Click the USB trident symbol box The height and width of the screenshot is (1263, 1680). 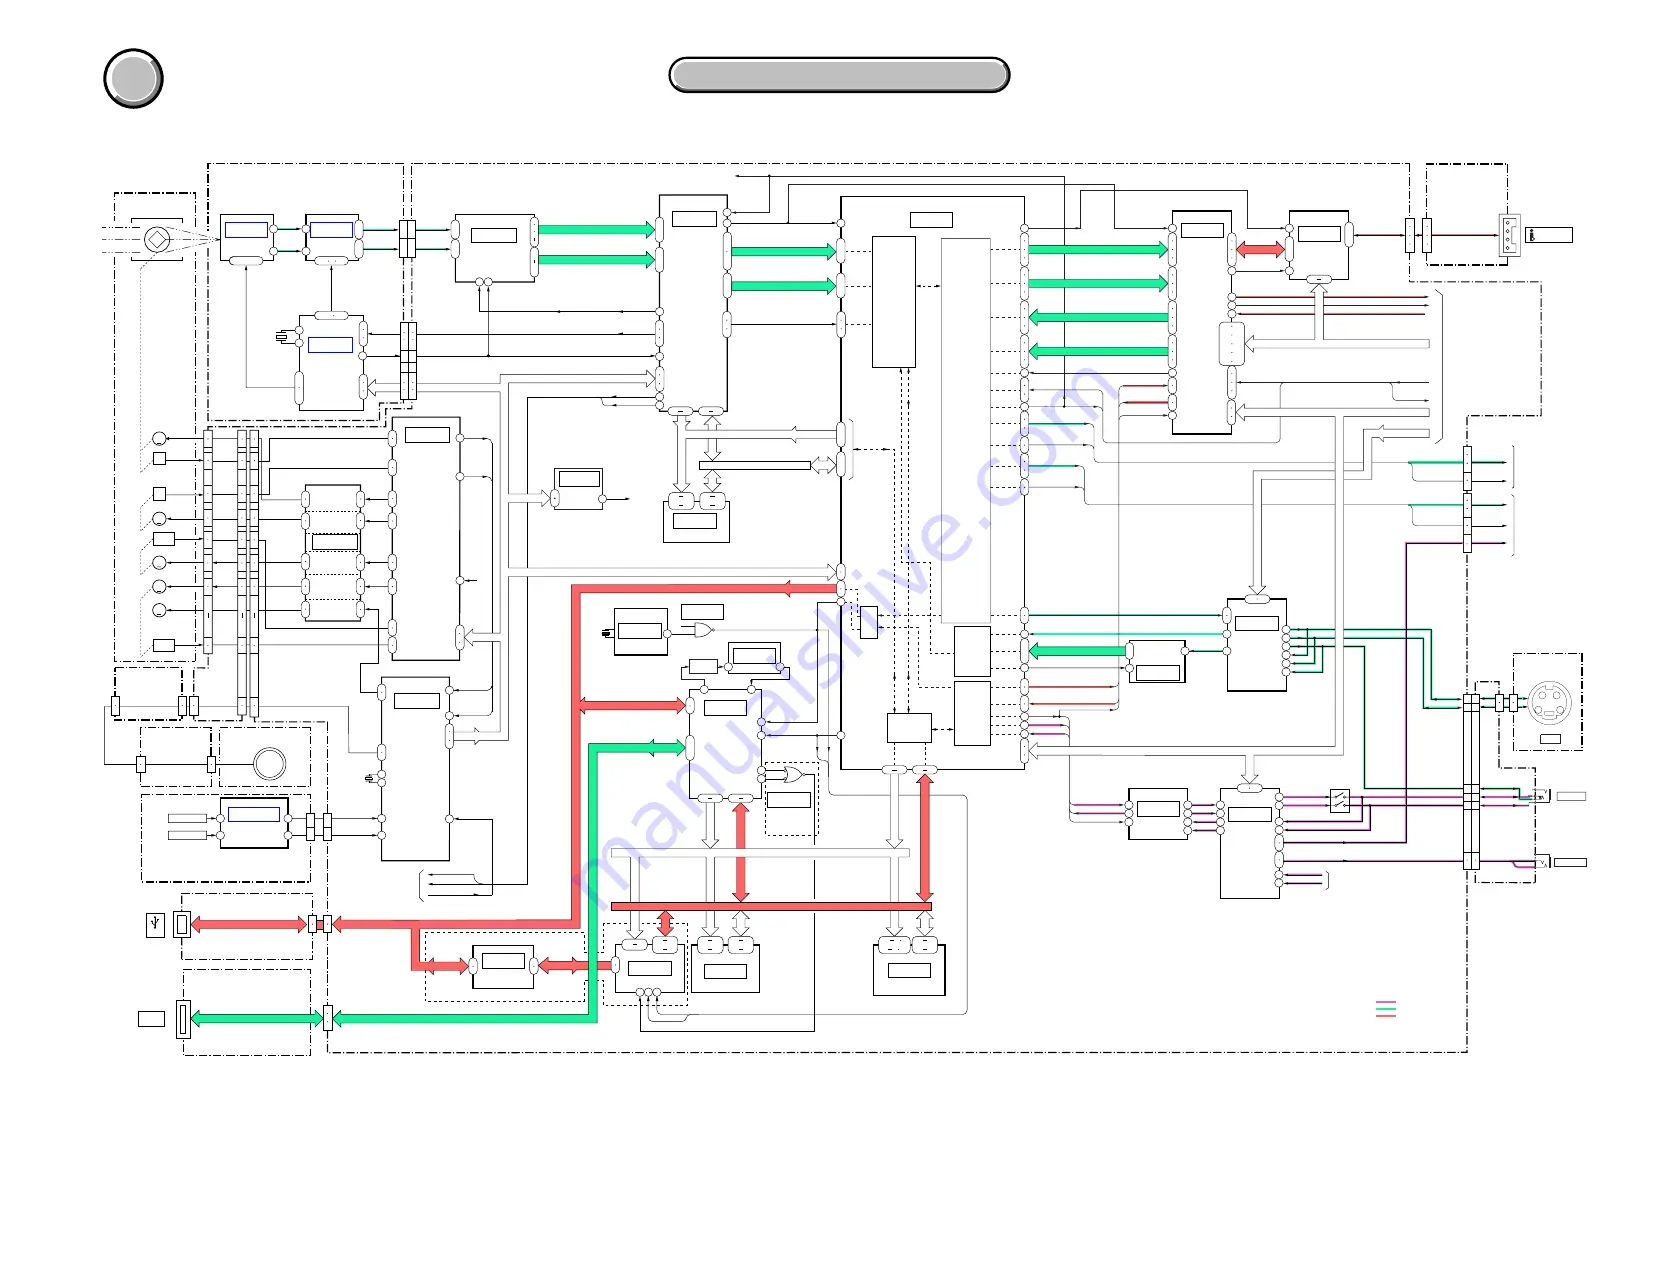155,925
